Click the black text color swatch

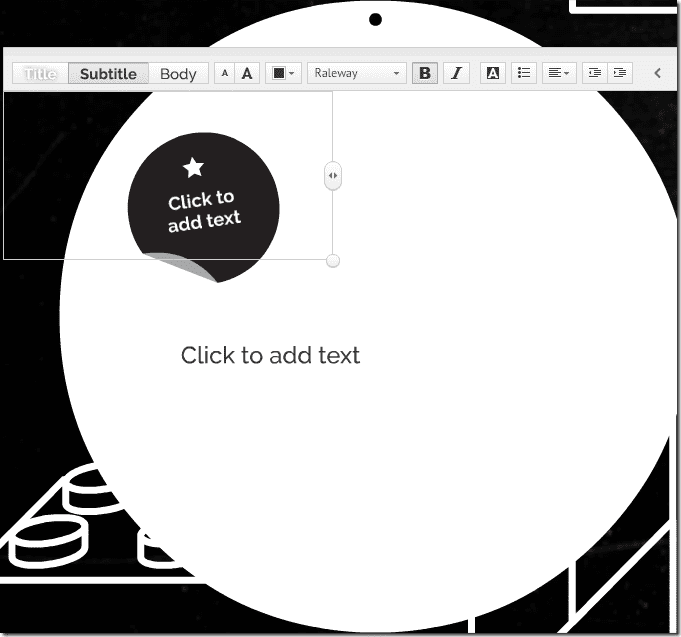[x=278, y=73]
